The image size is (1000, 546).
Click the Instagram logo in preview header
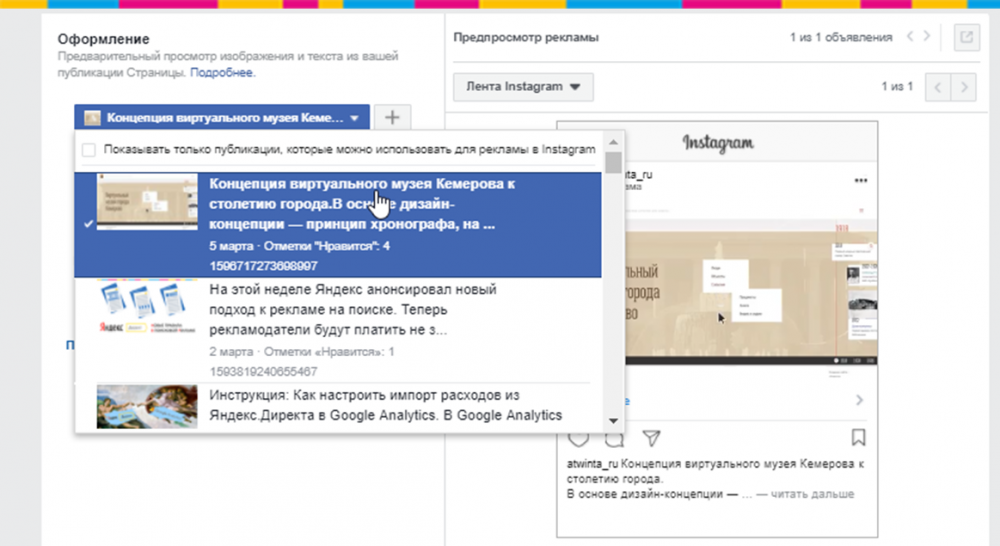click(718, 143)
